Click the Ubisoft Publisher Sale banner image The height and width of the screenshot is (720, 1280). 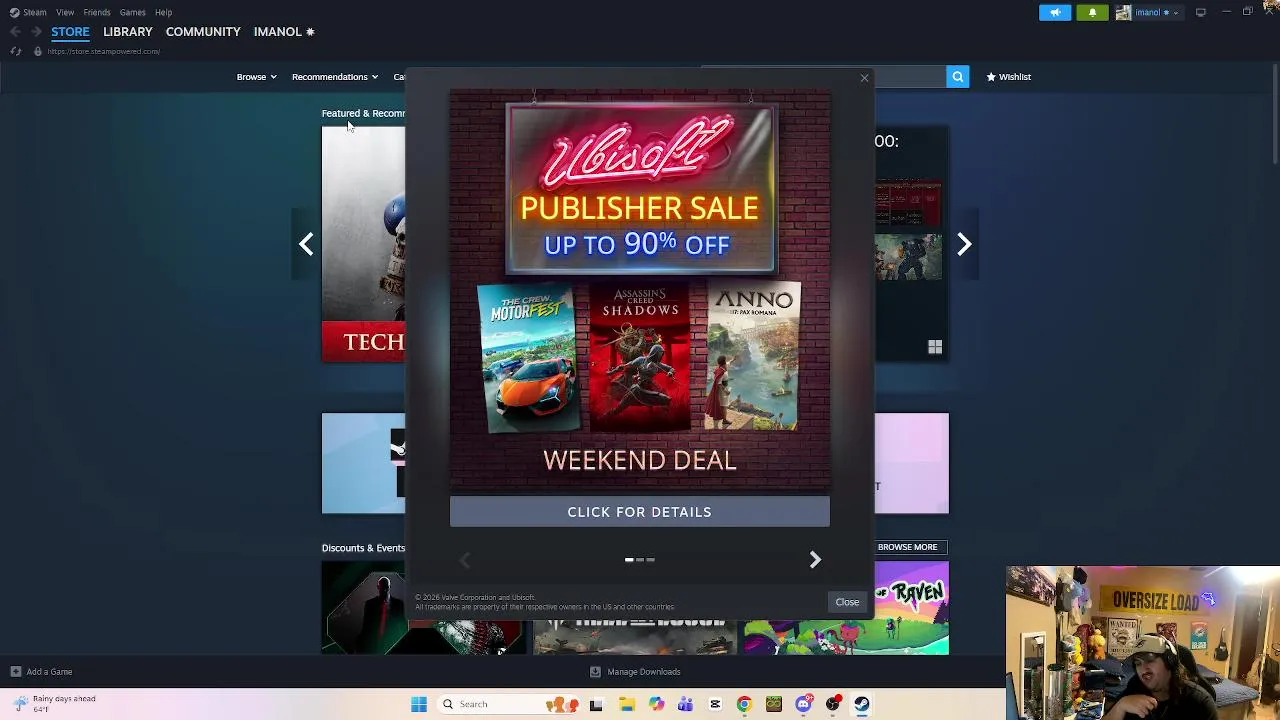[640, 188]
